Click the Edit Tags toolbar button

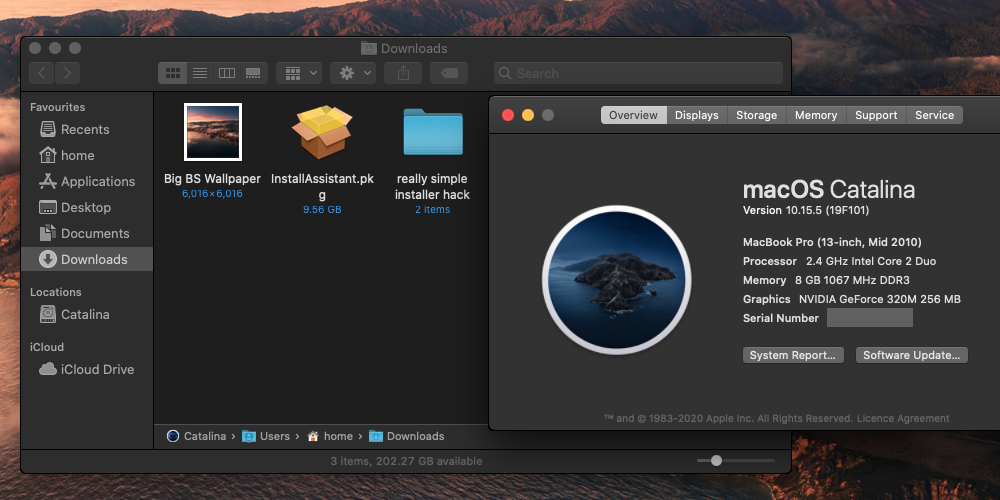(x=449, y=73)
